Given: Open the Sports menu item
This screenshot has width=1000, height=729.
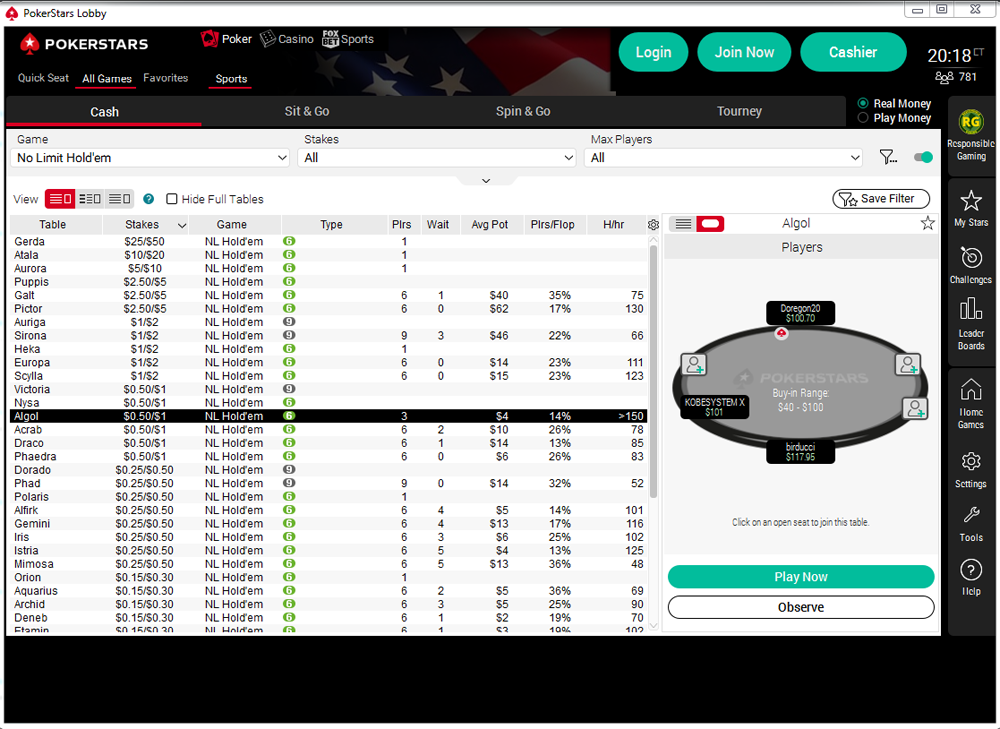Looking at the screenshot, I should 231,78.
